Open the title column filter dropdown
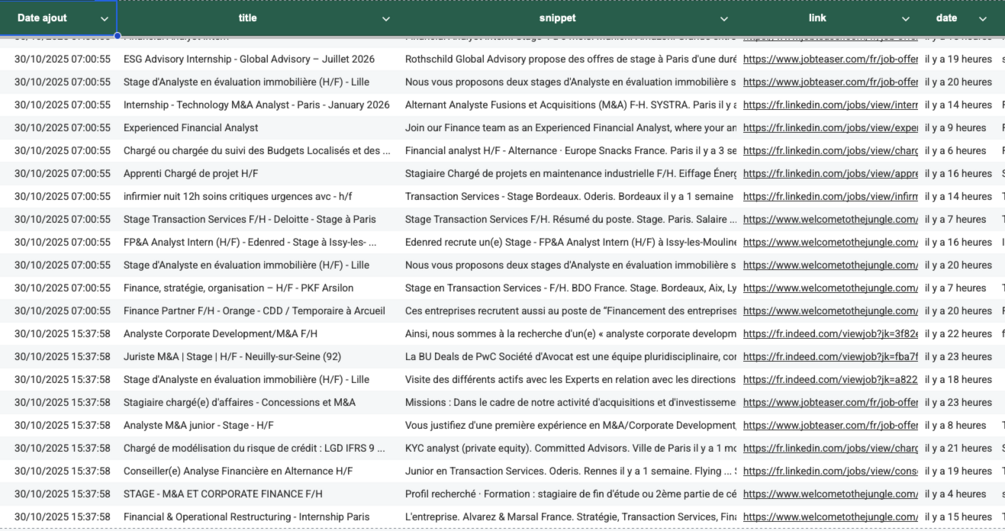Image resolution: width=1005 pixels, height=531 pixels. 386,19
